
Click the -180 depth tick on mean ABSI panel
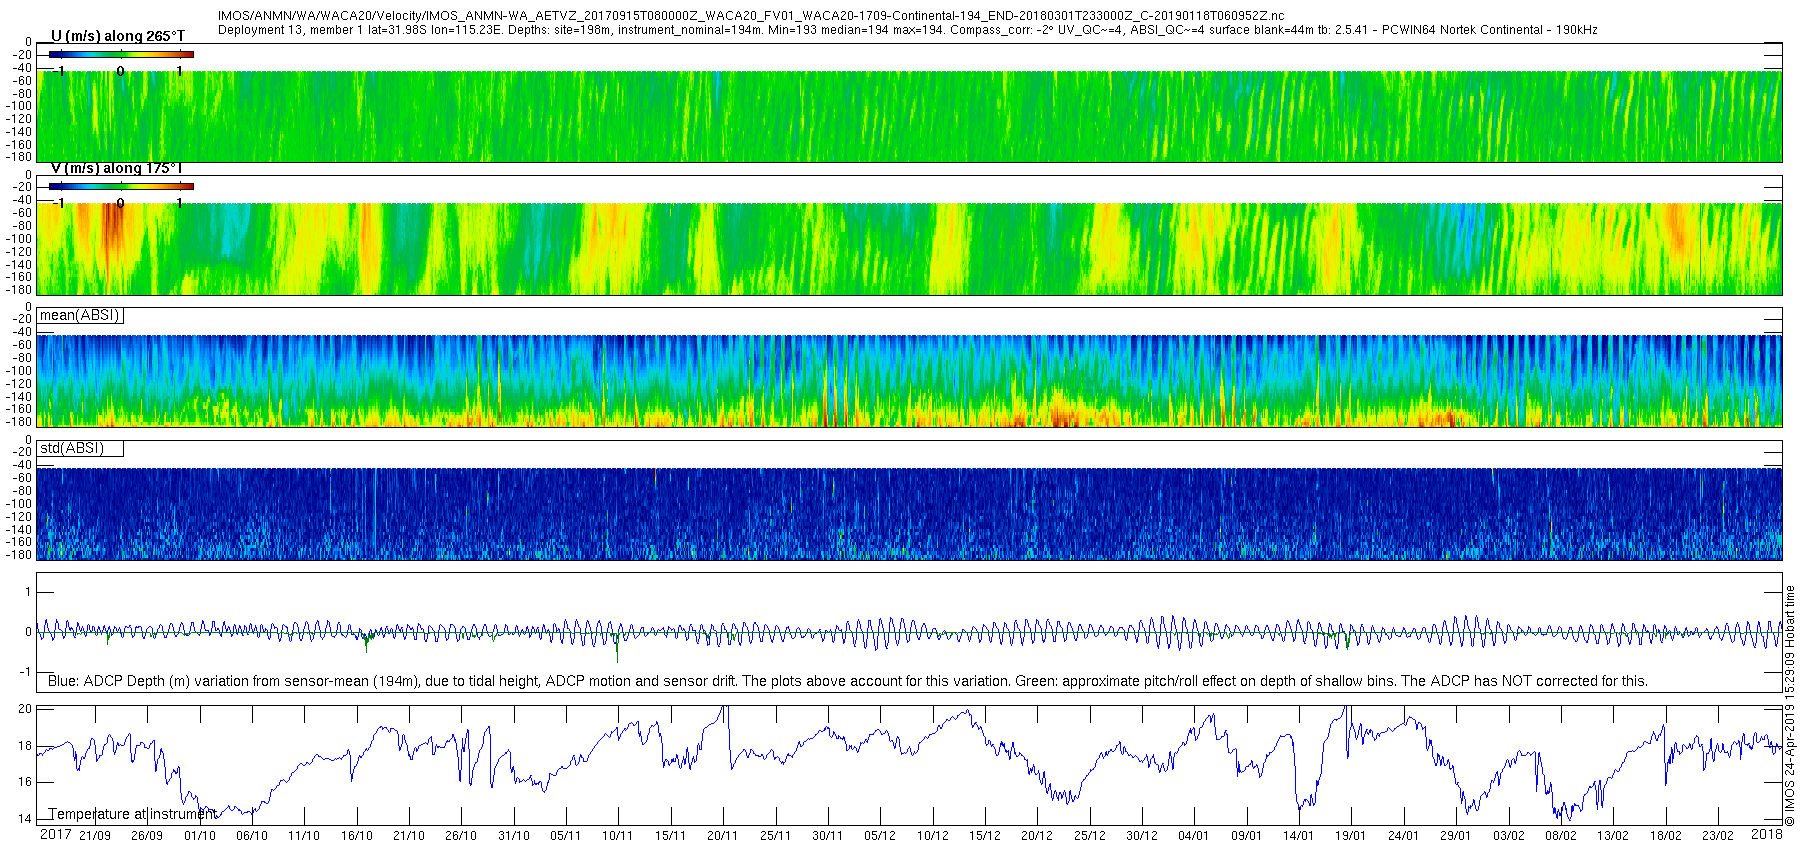pyautogui.click(x=20, y=422)
